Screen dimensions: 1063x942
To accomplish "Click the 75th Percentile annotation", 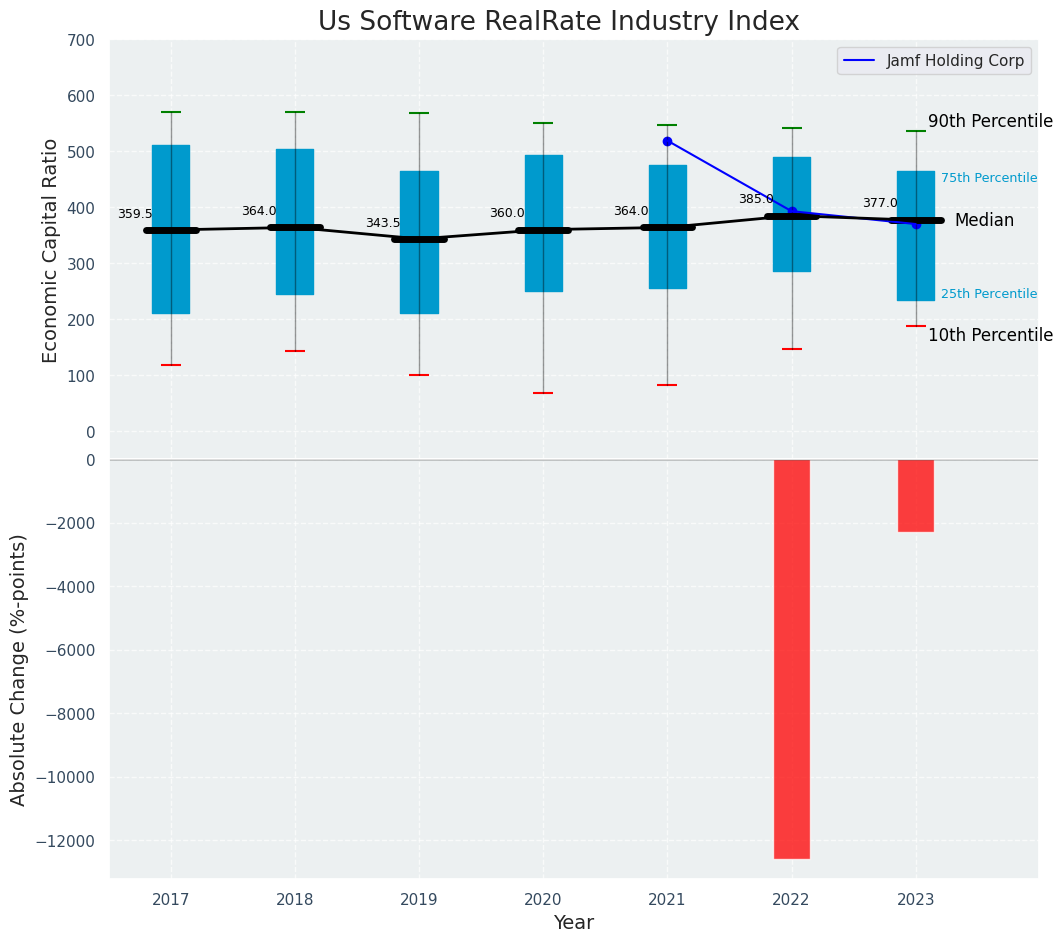I will click(x=988, y=178).
